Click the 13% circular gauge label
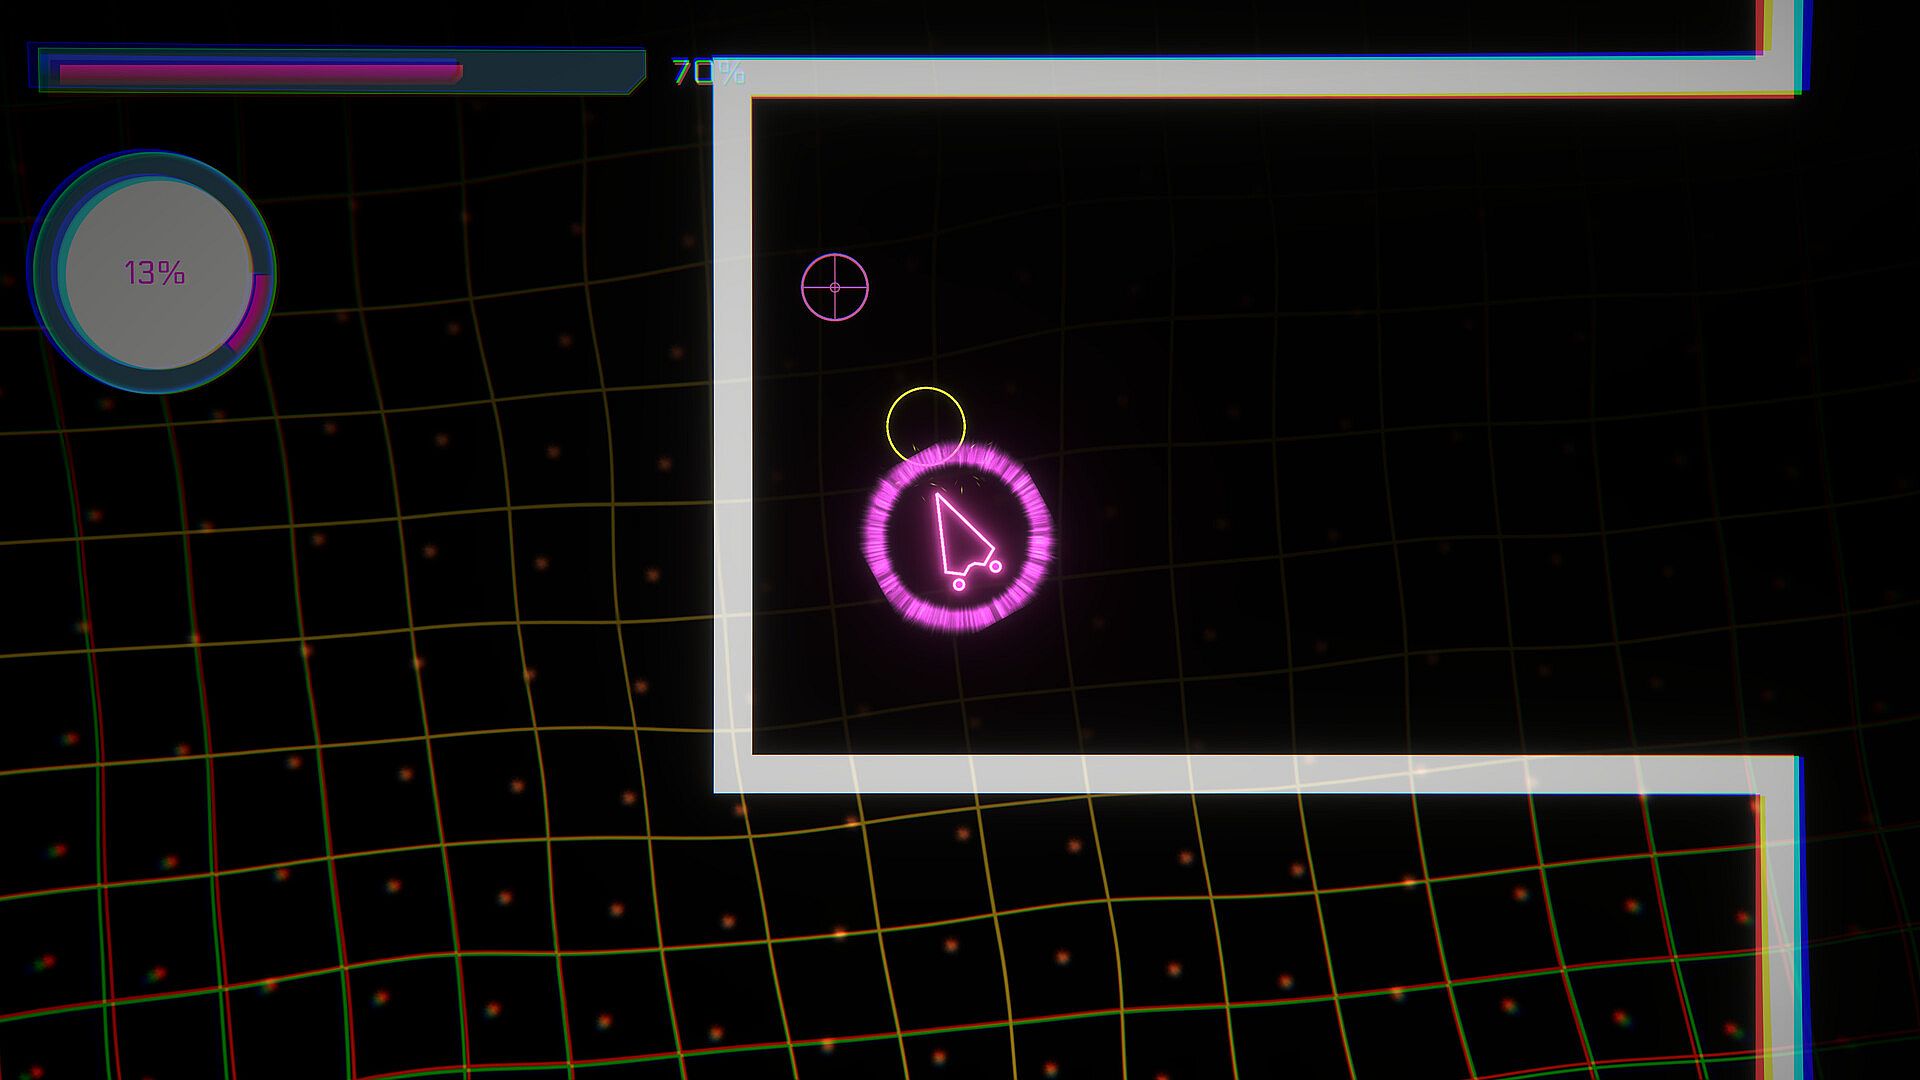1920x1080 pixels. click(154, 272)
